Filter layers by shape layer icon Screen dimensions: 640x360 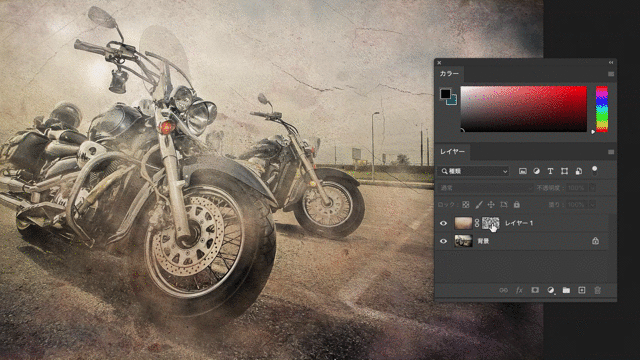point(564,171)
